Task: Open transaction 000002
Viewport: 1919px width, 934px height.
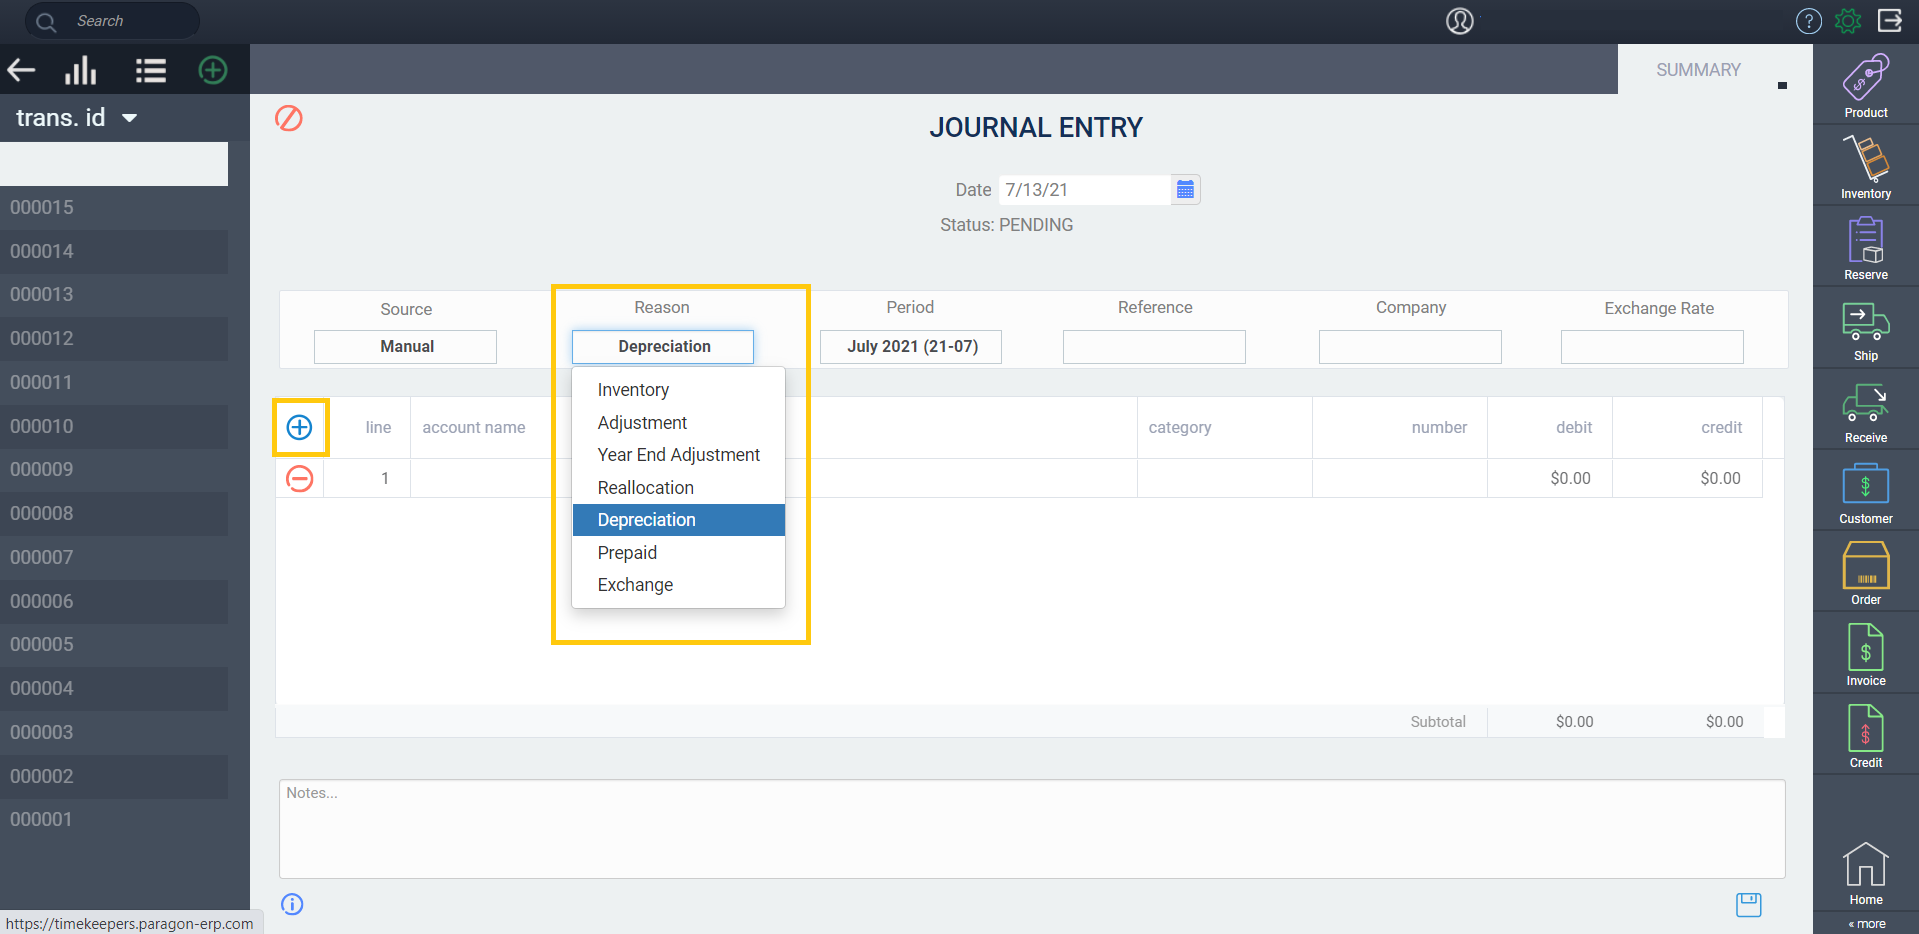Action: (114, 776)
